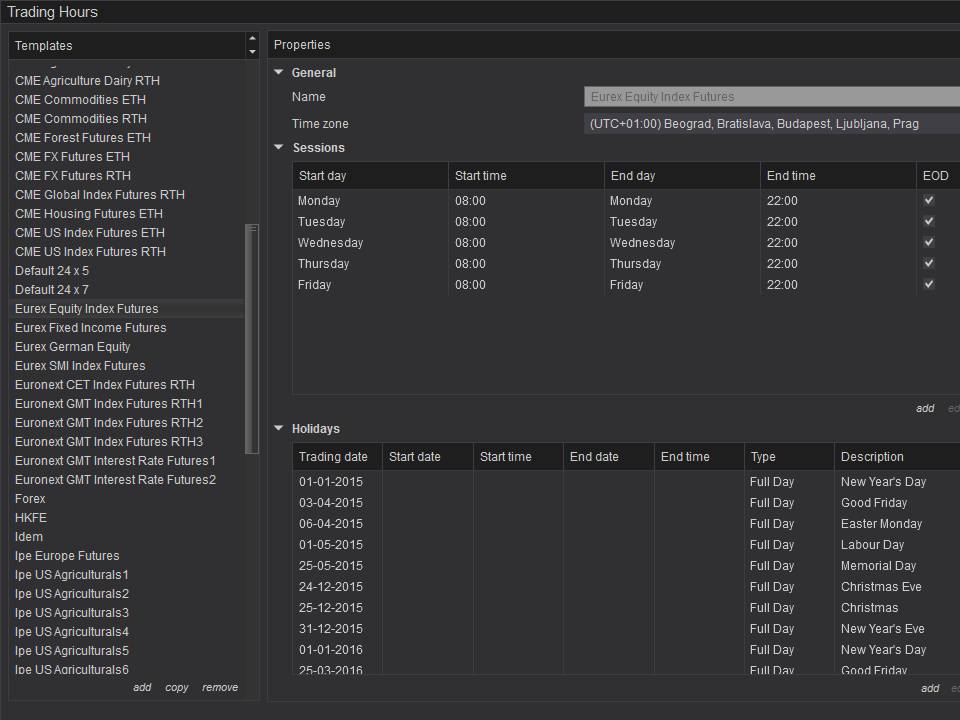
Task: Click remove below the Templates list
Action: click(x=220, y=687)
